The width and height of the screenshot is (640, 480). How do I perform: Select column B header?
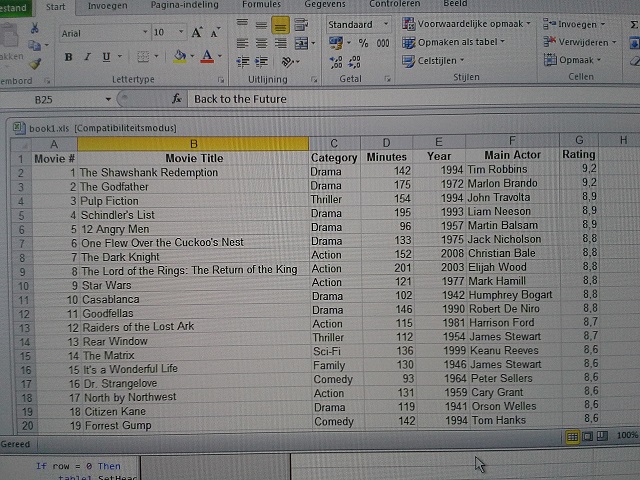coord(193,144)
